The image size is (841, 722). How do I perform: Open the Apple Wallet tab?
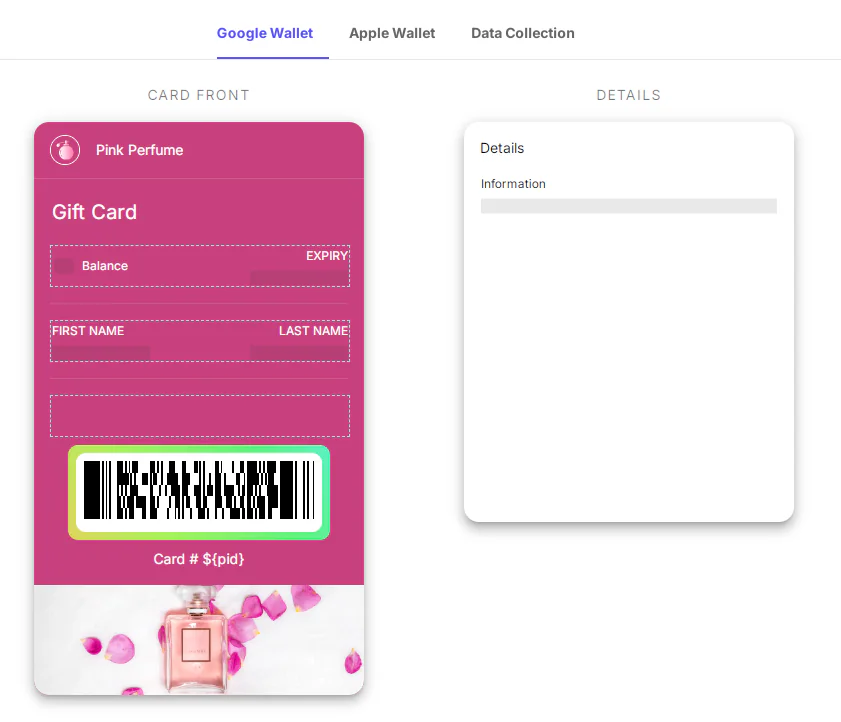pyautogui.click(x=392, y=33)
